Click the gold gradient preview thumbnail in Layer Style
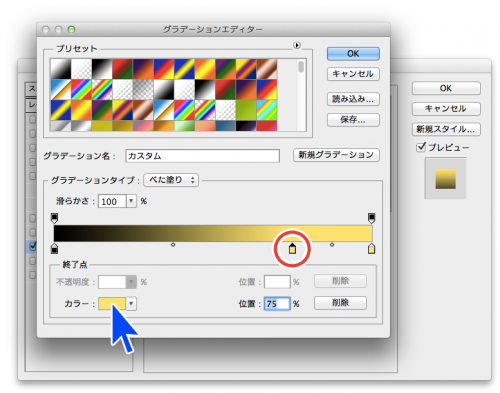This screenshot has height=393, width=500. (x=445, y=179)
